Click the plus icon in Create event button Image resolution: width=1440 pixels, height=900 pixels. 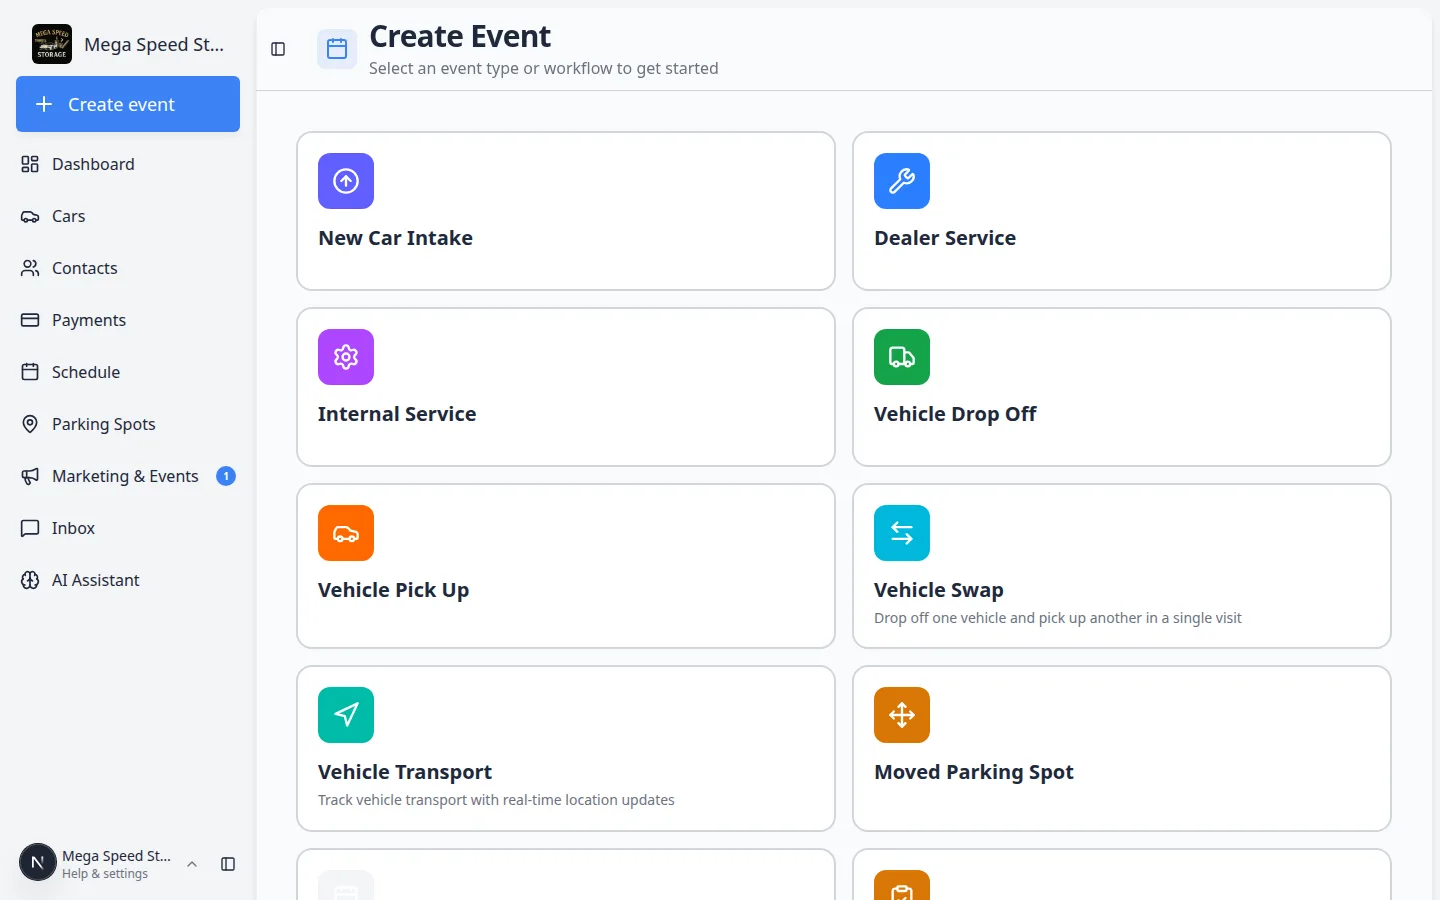coord(44,104)
